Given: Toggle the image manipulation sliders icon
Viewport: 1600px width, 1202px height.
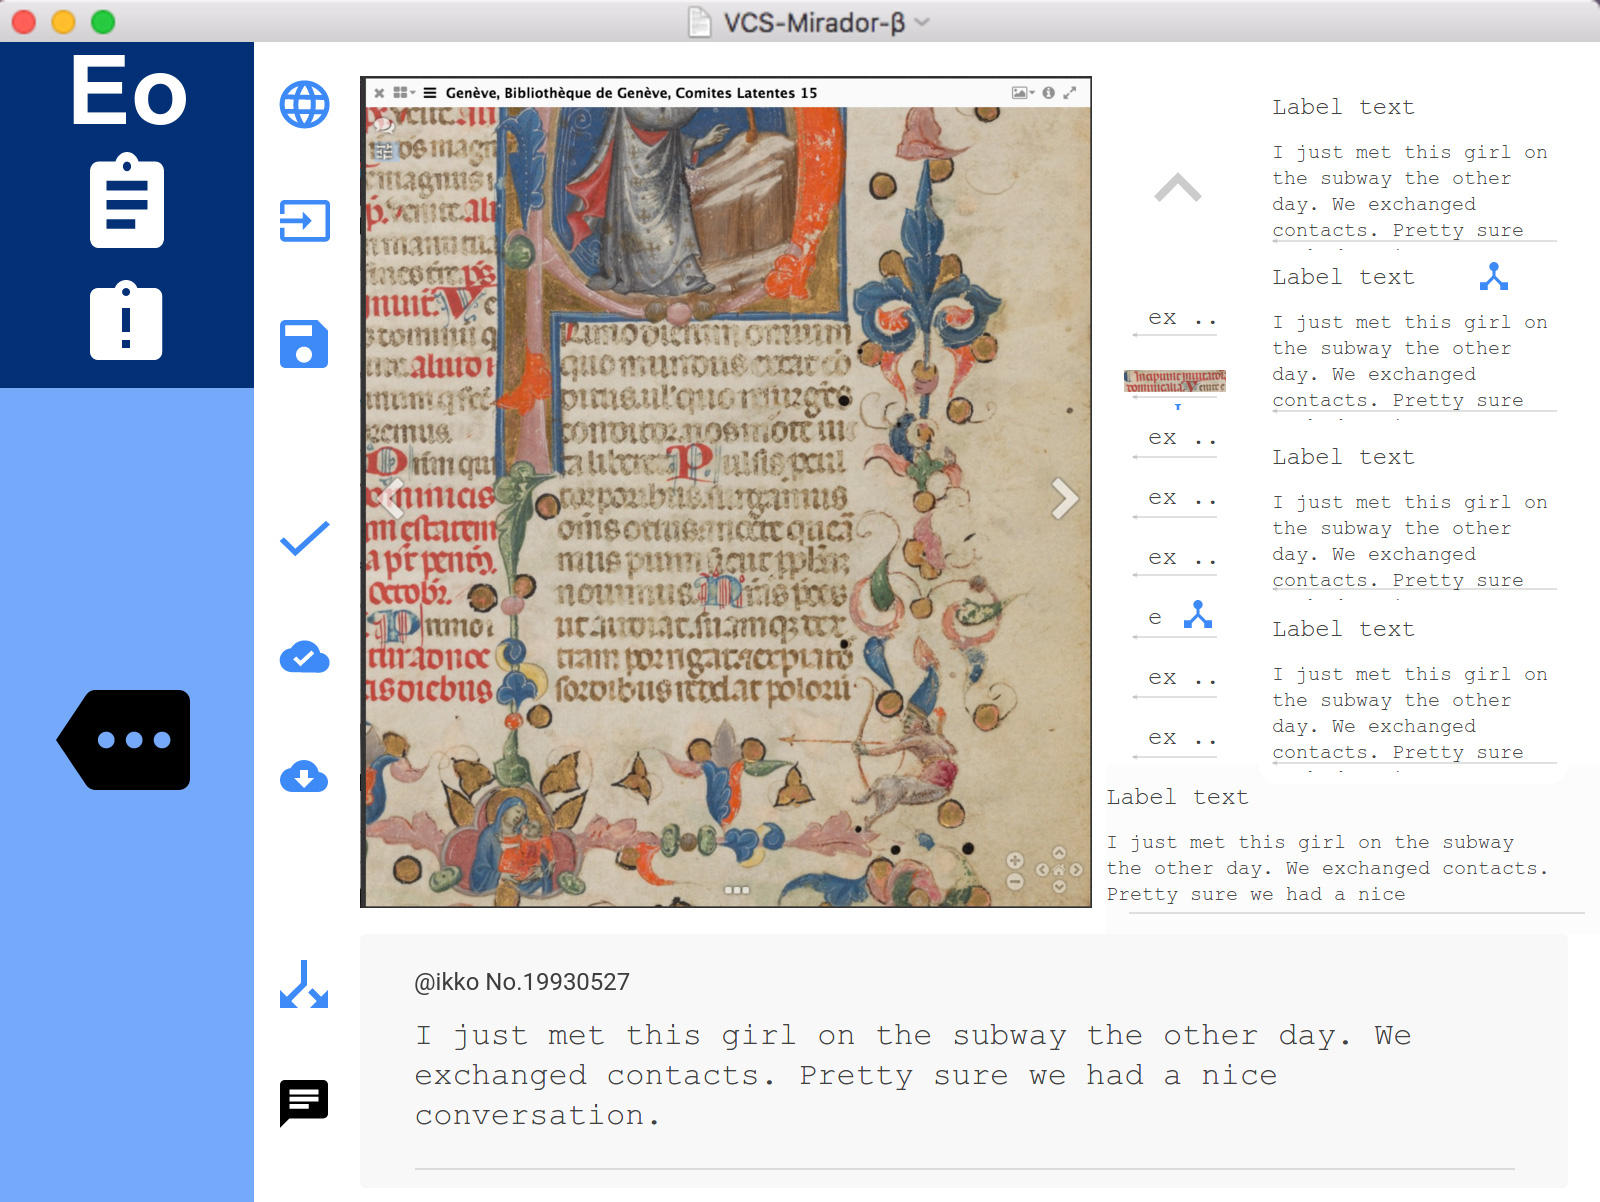Looking at the screenshot, I should pyautogui.click(x=384, y=151).
